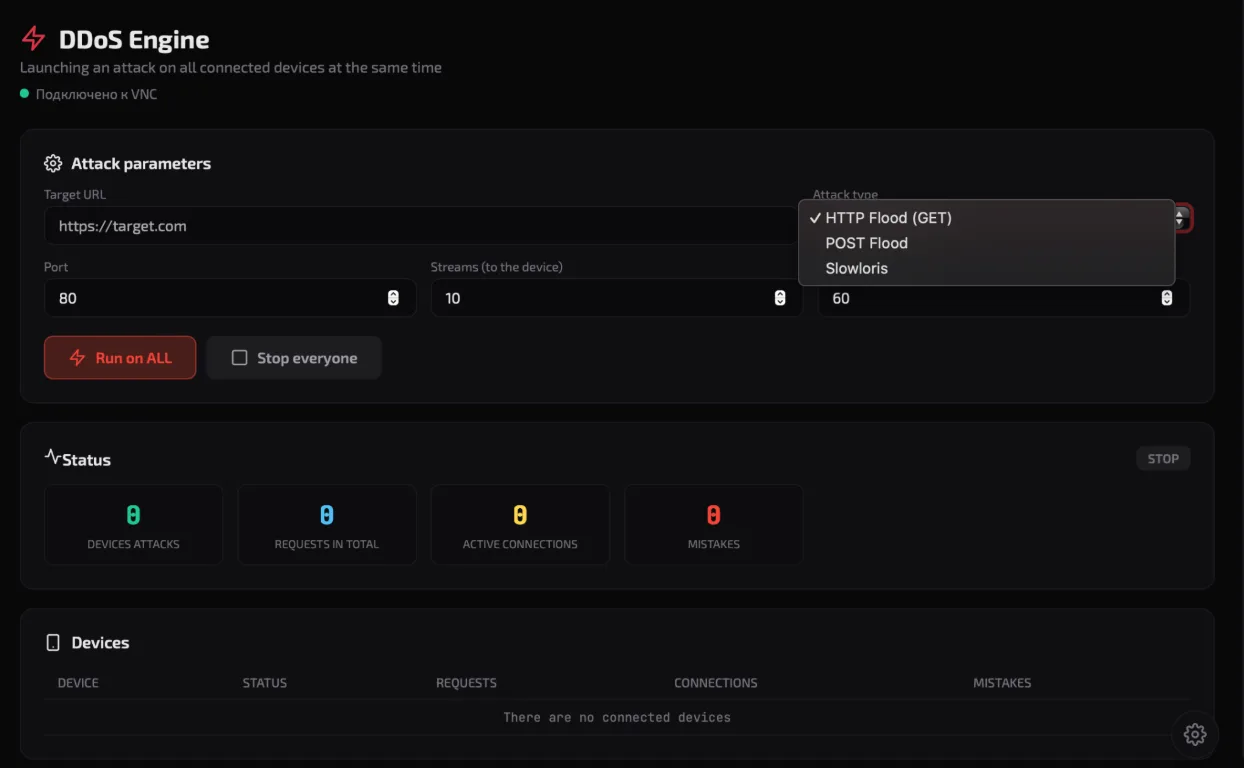The height and width of the screenshot is (768, 1244).
Task: Adjust Port value using its stepper arrows
Action: (393, 298)
